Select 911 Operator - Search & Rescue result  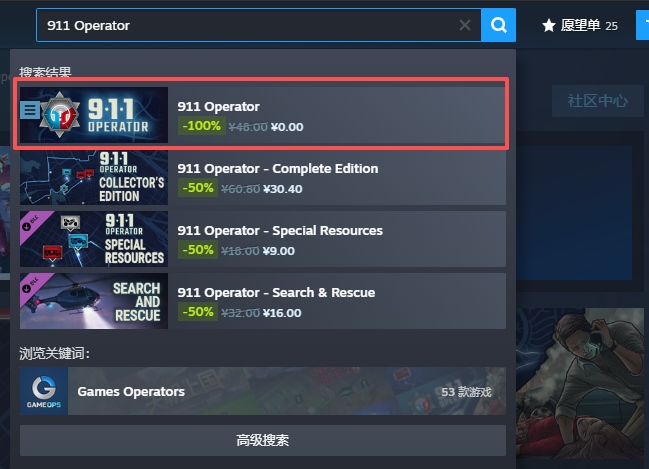(262, 301)
